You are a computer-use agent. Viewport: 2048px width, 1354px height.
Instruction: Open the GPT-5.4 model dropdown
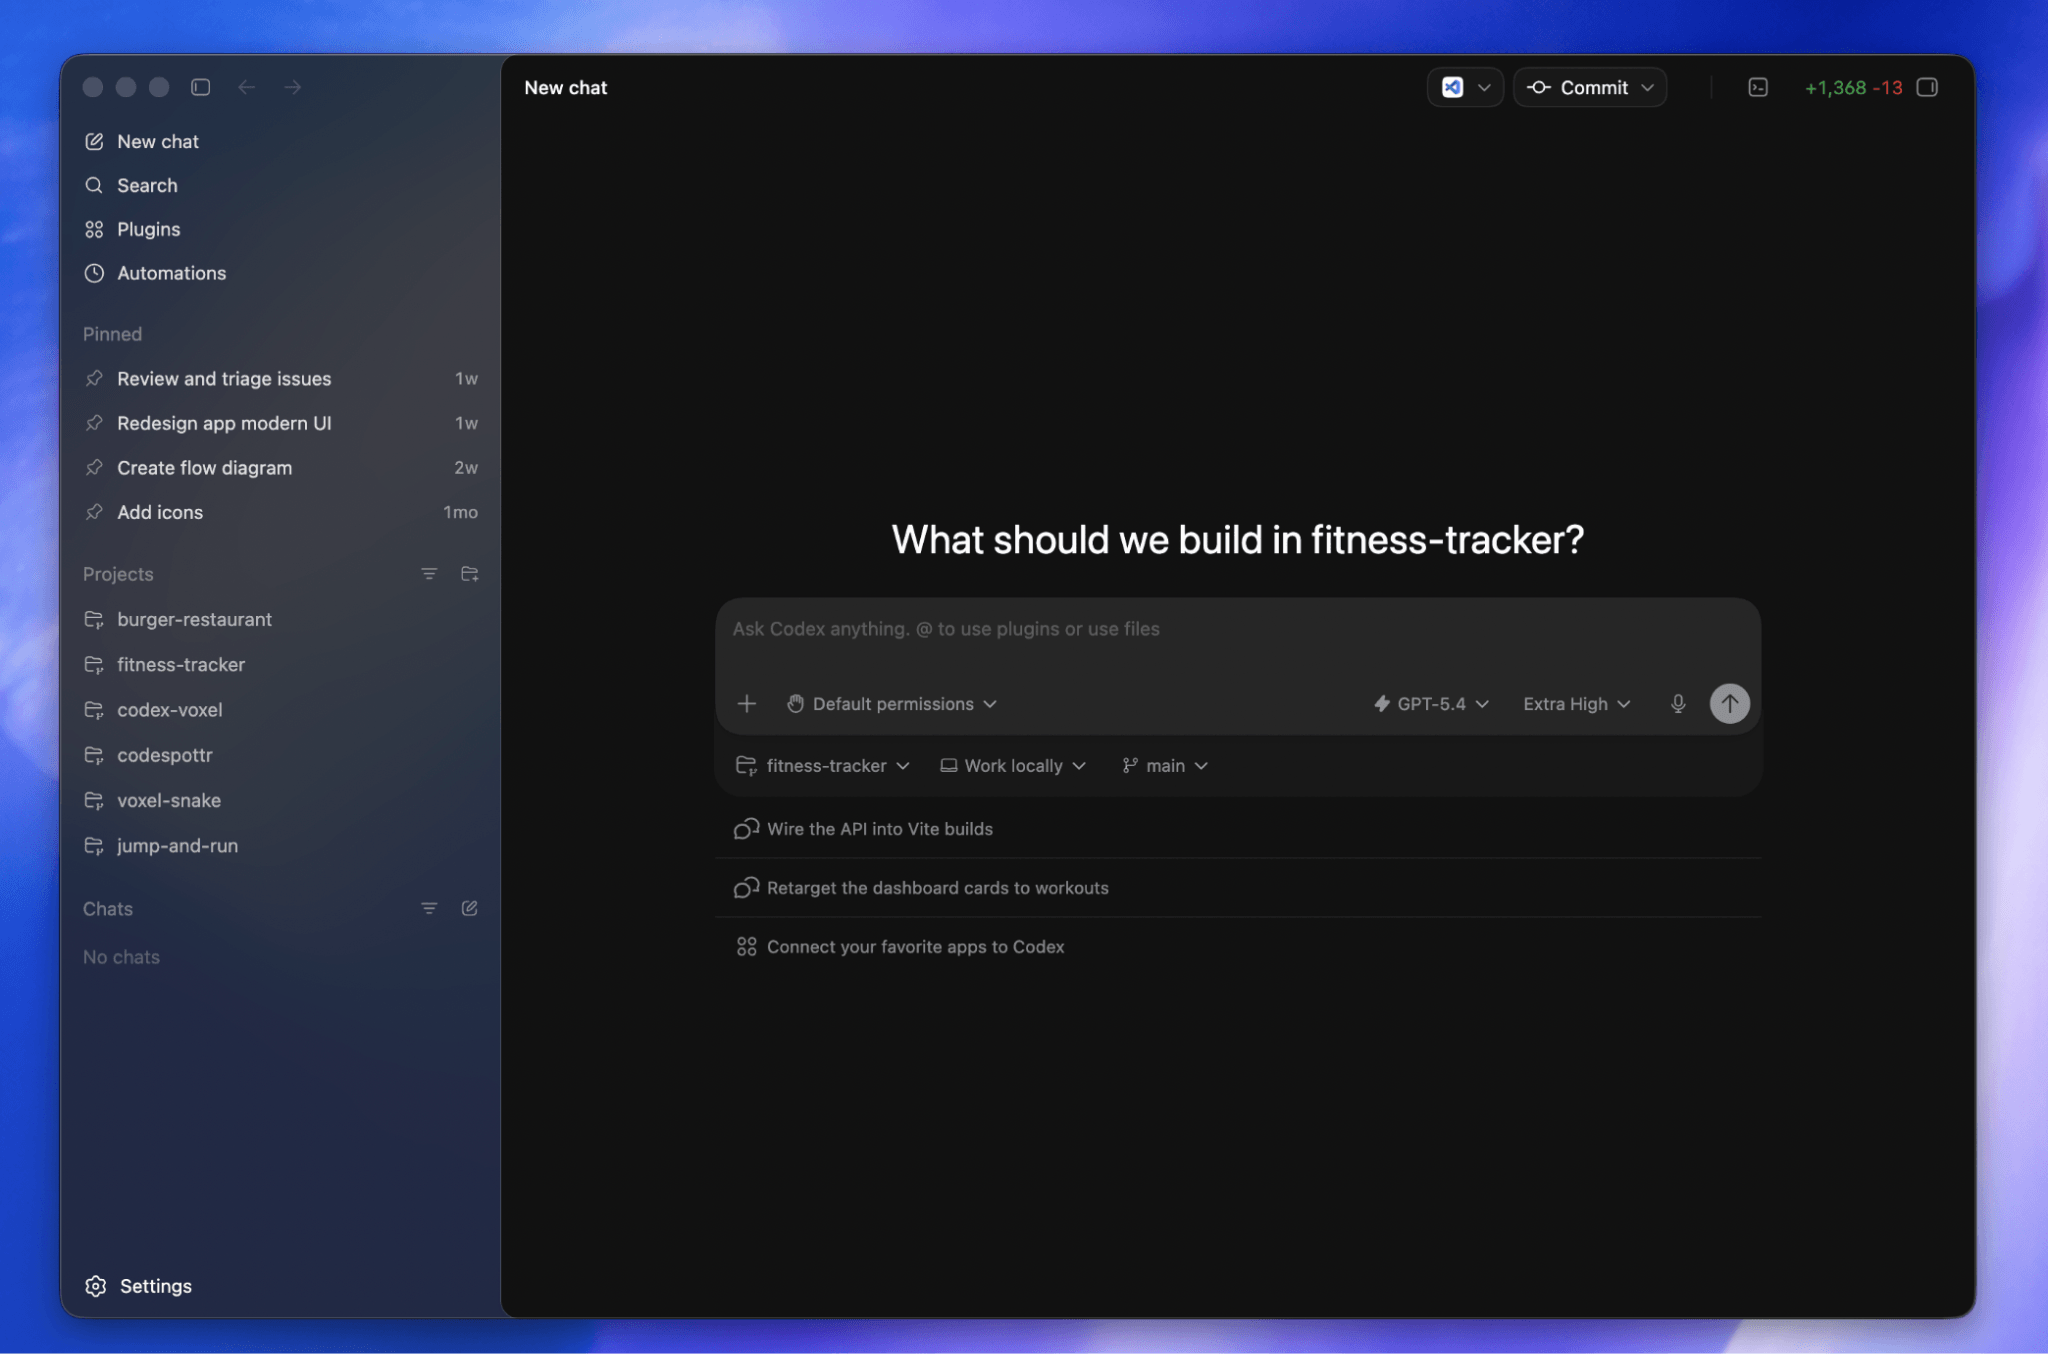[1432, 704]
